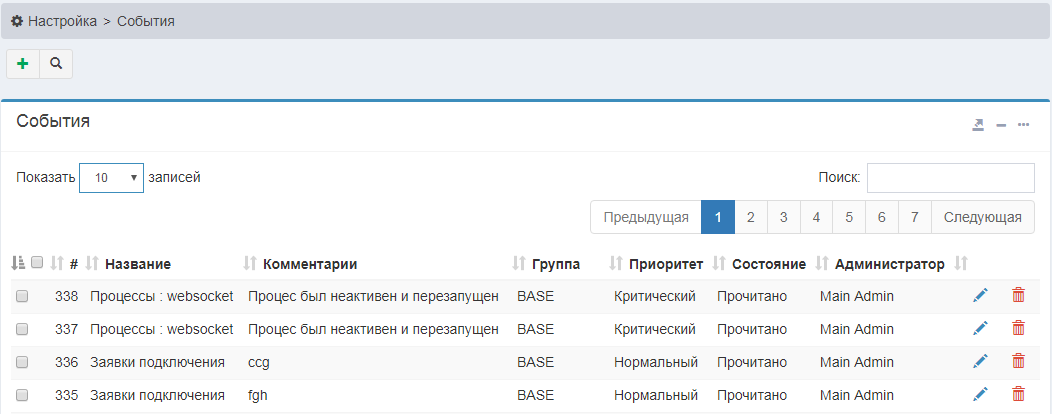Edit event 336 with the pencil icon

(980, 361)
